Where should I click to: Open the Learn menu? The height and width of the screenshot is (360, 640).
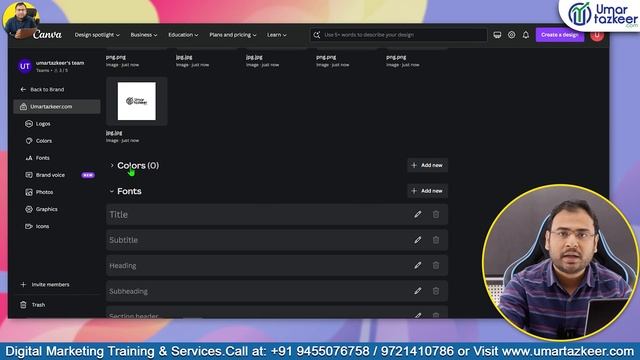point(277,35)
